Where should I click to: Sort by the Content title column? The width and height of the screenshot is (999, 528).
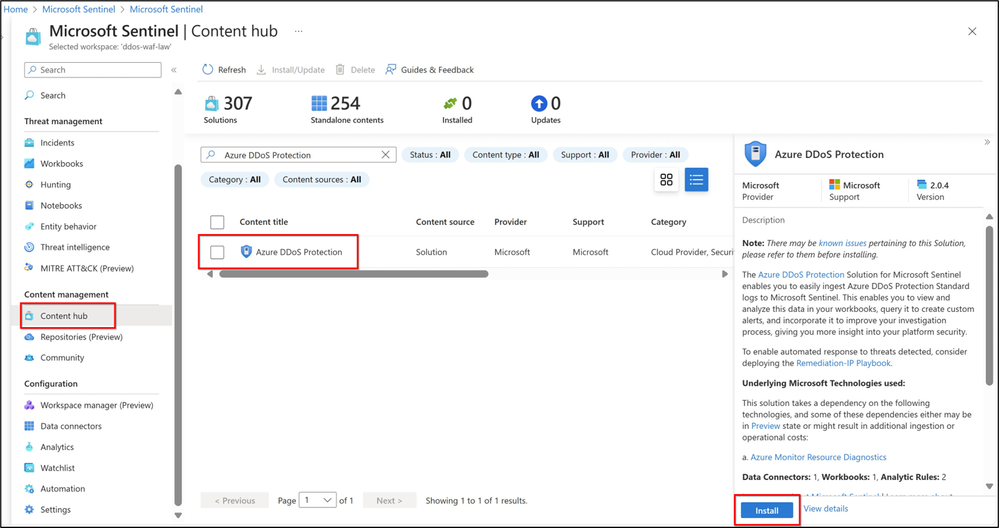(264, 222)
